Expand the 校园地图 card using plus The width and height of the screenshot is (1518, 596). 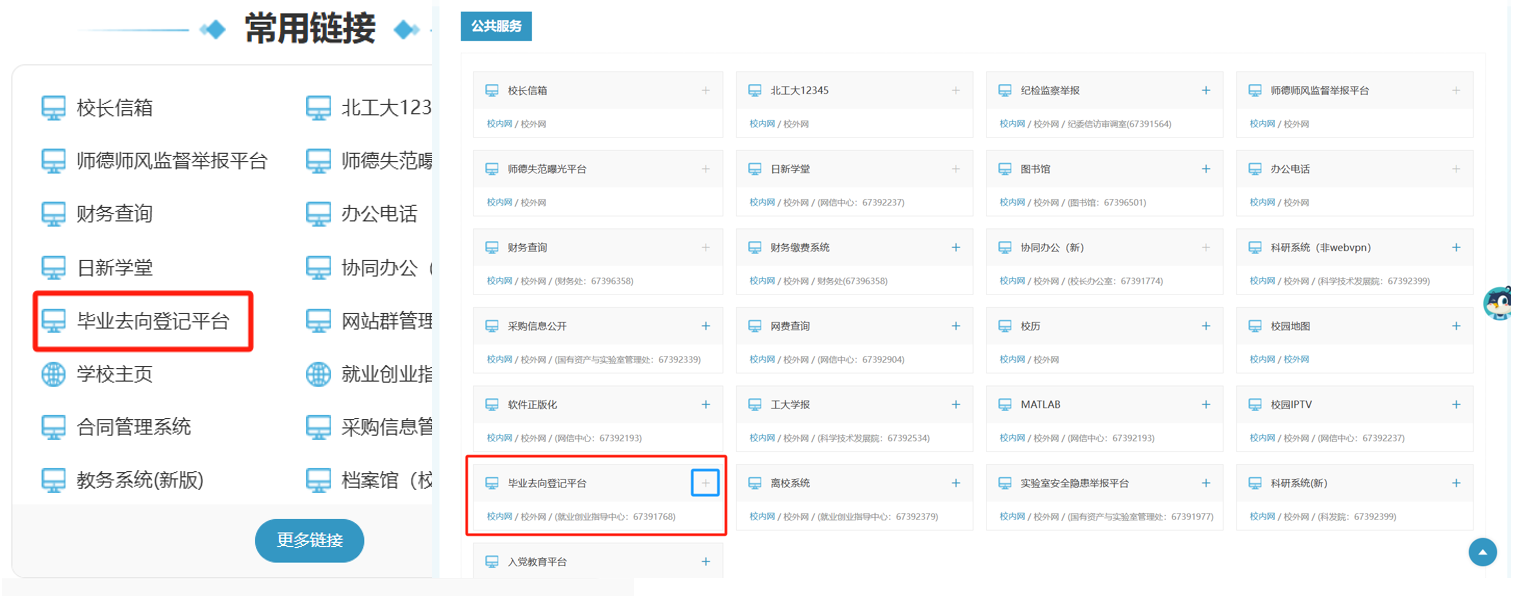pos(1455,326)
